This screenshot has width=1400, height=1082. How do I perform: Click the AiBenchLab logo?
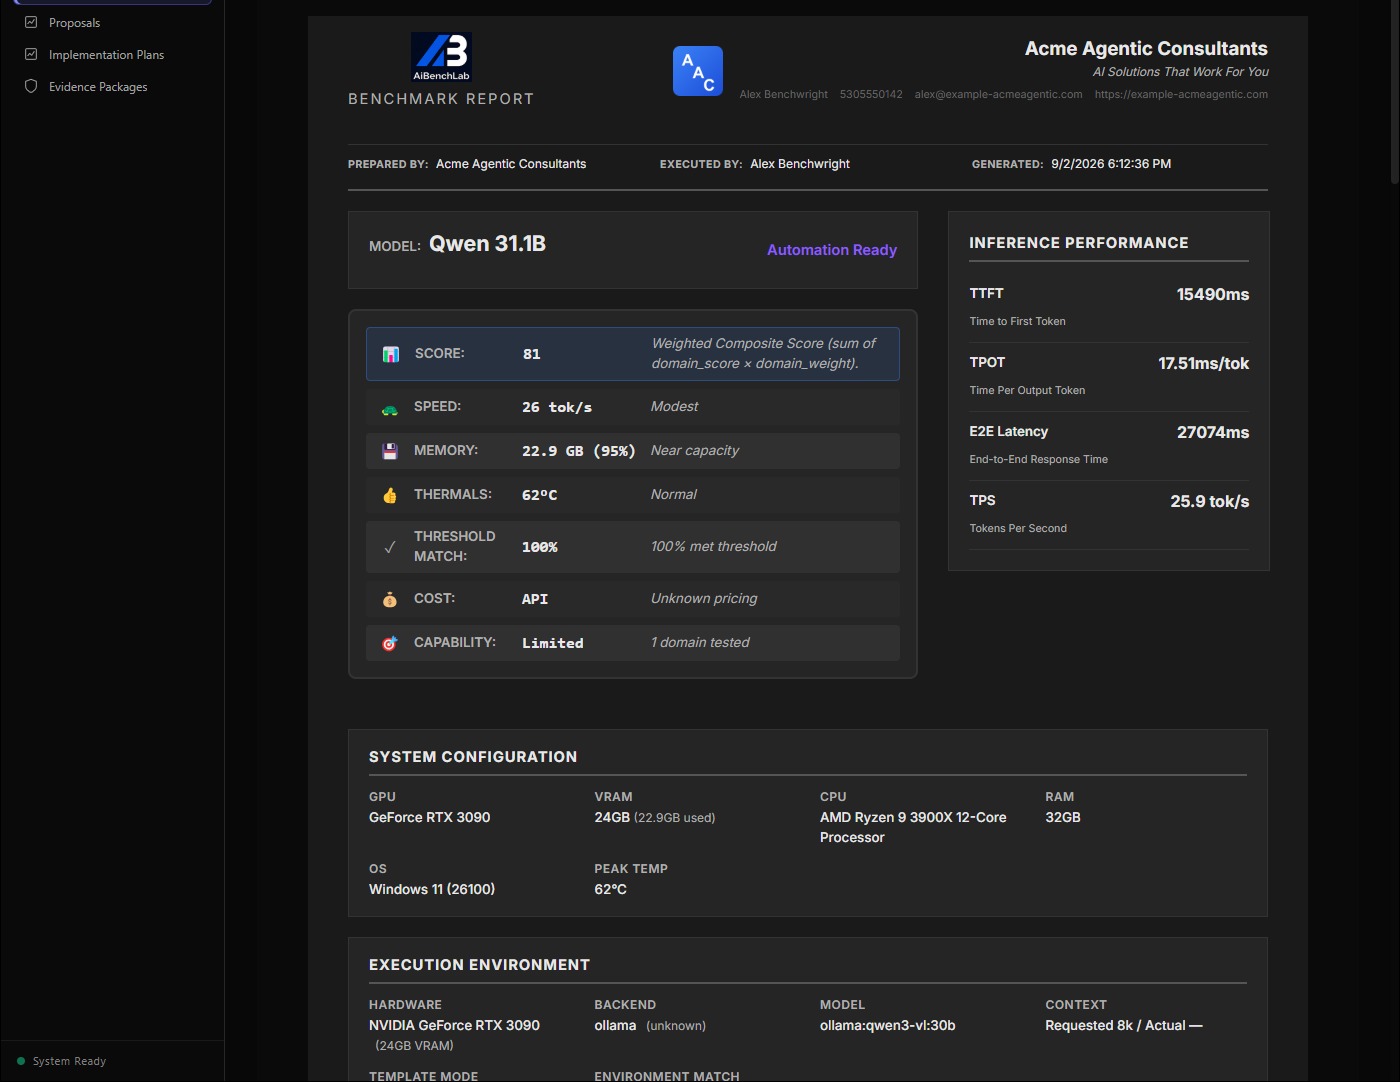click(x=441, y=57)
